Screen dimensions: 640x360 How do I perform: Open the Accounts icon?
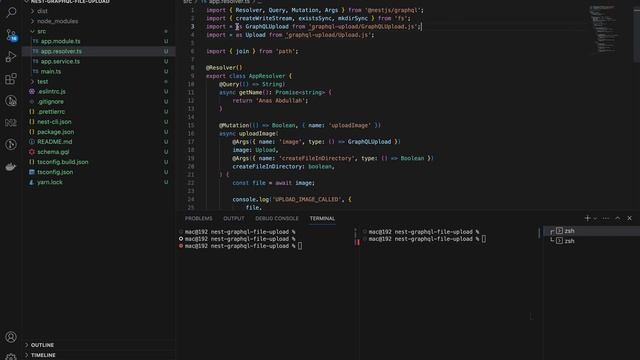point(11,337)
